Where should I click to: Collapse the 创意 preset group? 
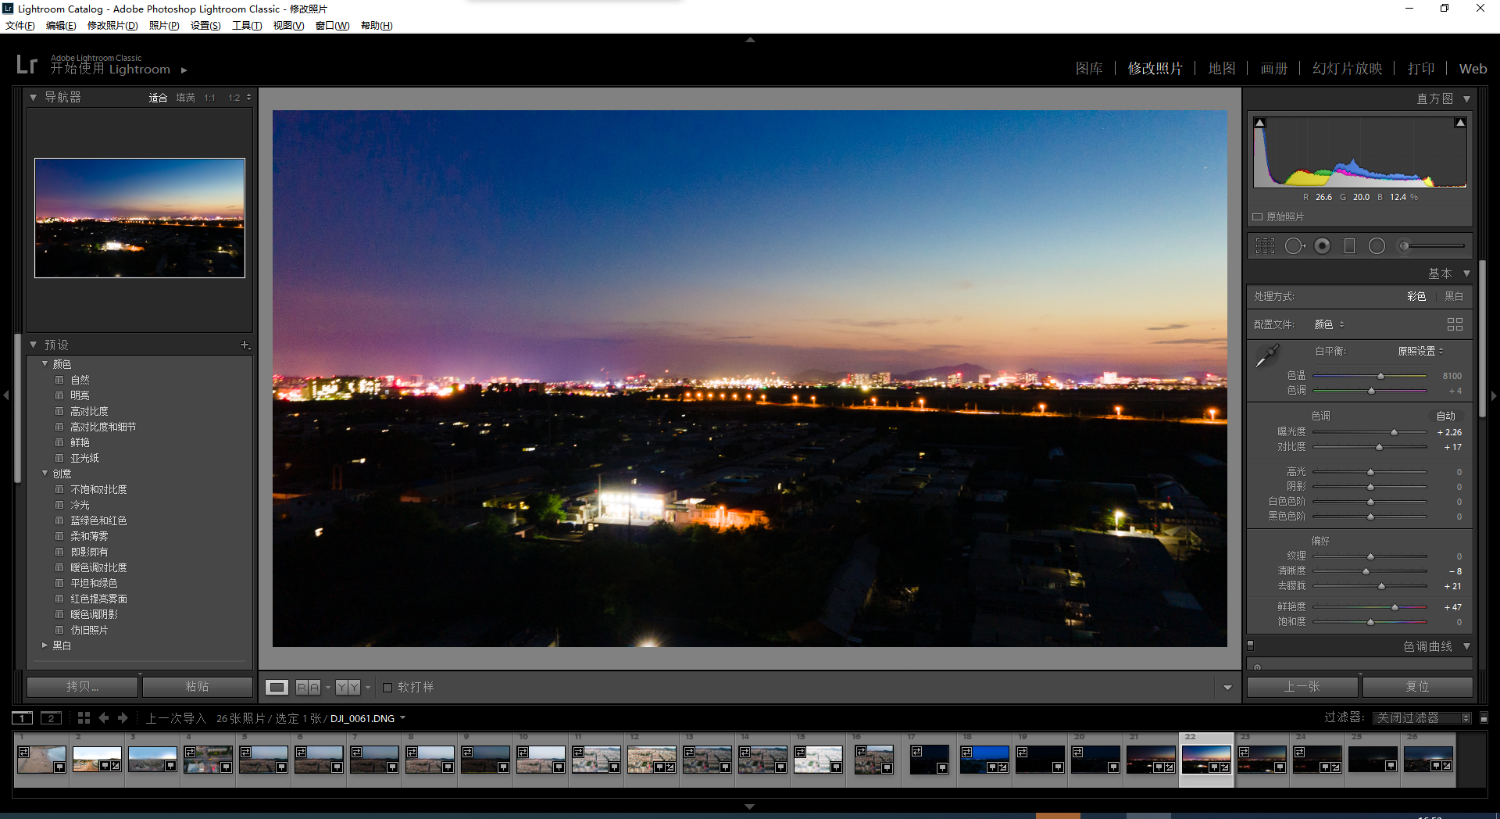click(45, 473)
